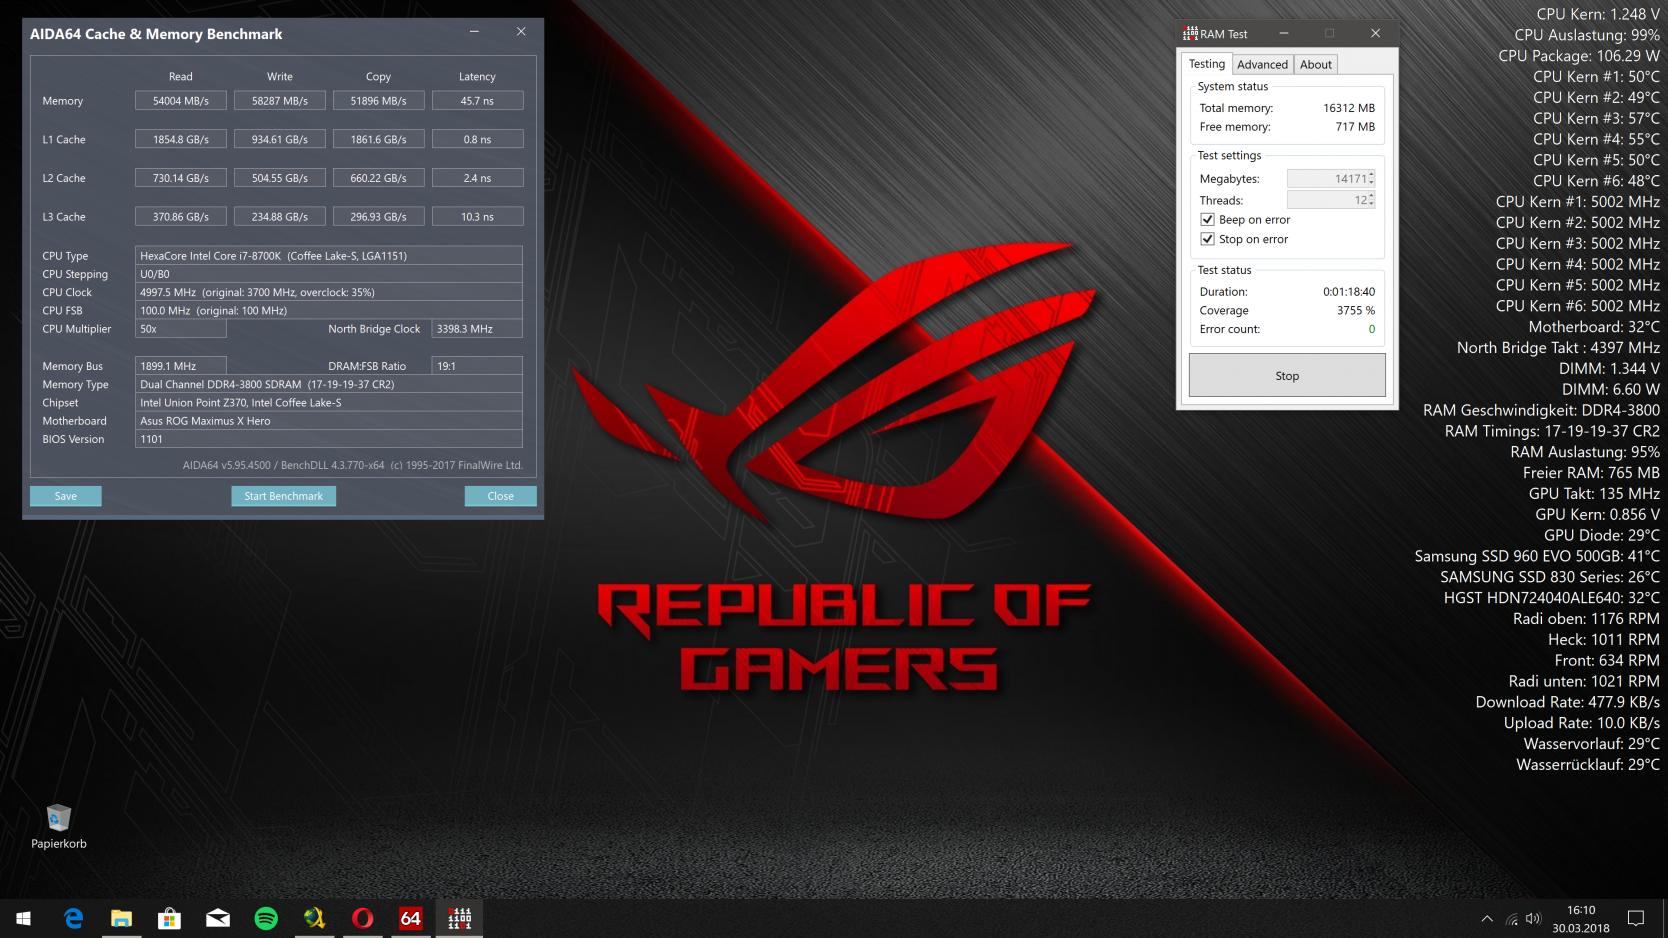Select L1 Cache Read 1854.8 GB/s
The image size is (1668, 938).
181,139
